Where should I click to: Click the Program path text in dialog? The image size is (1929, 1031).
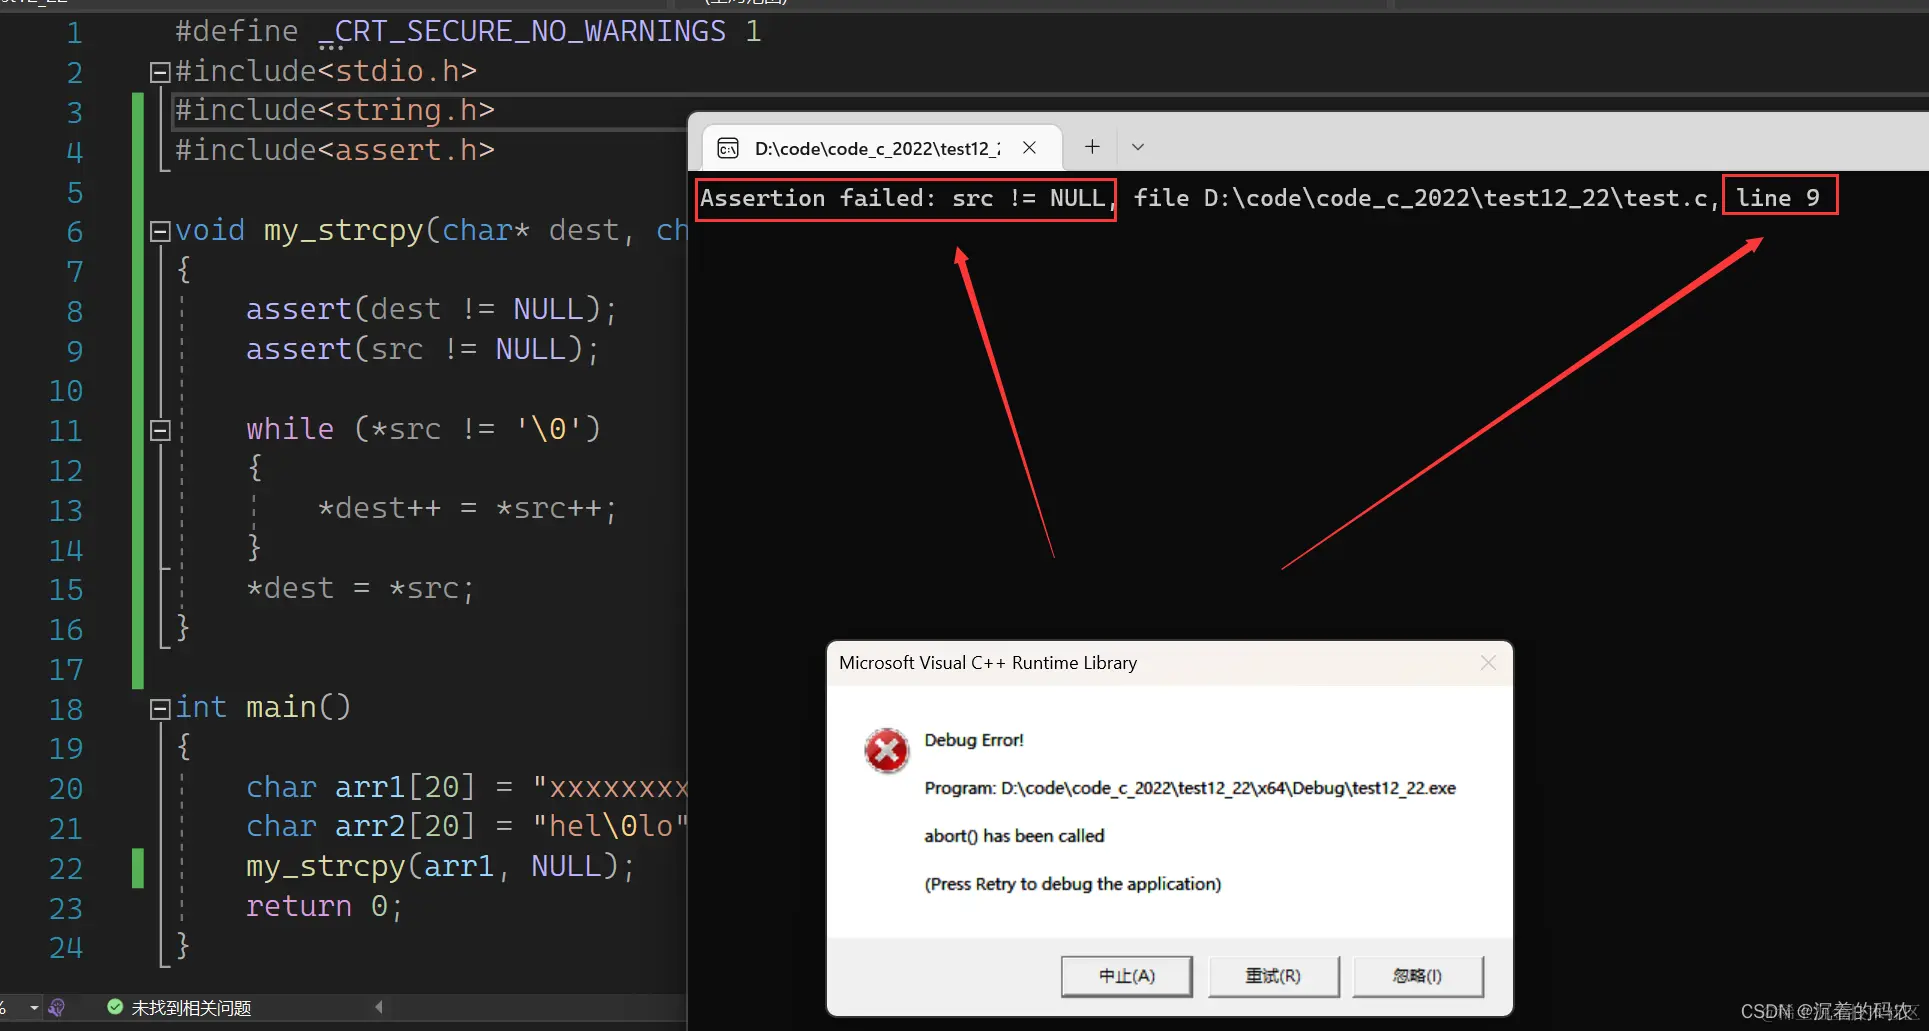[1190, 788]
